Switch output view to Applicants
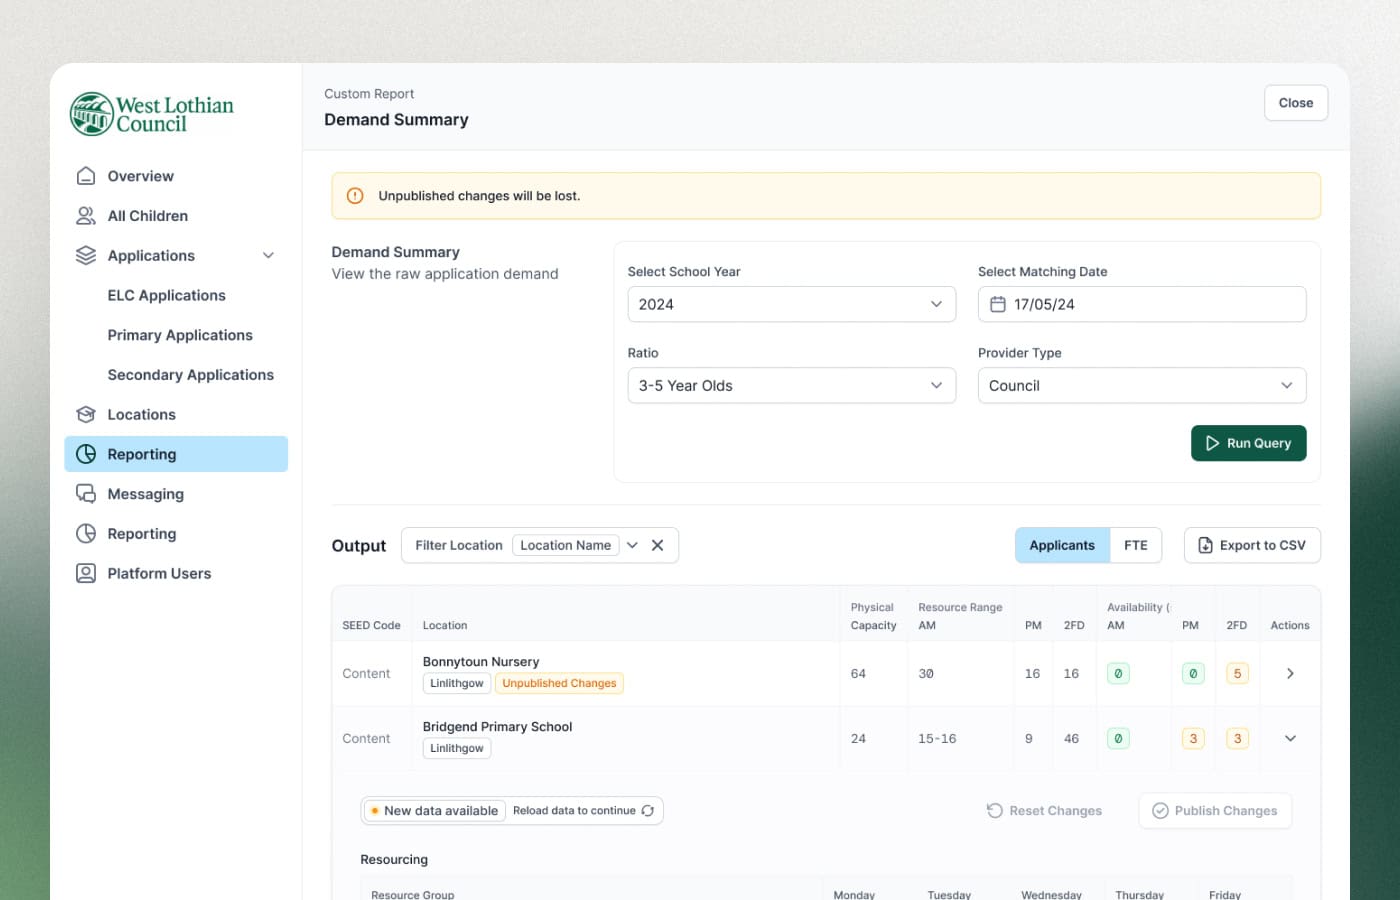Viewport: 1400px width, 900px height. (1061, 545)
